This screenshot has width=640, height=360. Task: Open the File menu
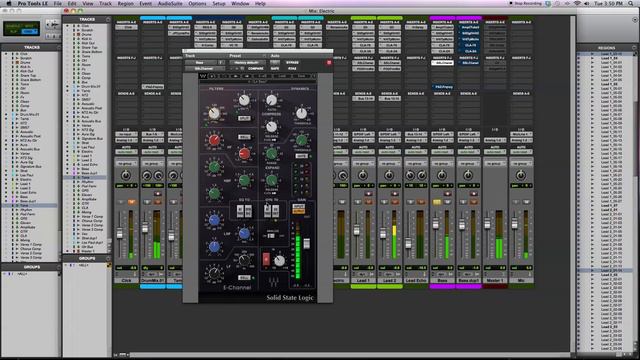click(x=58, y=3)
